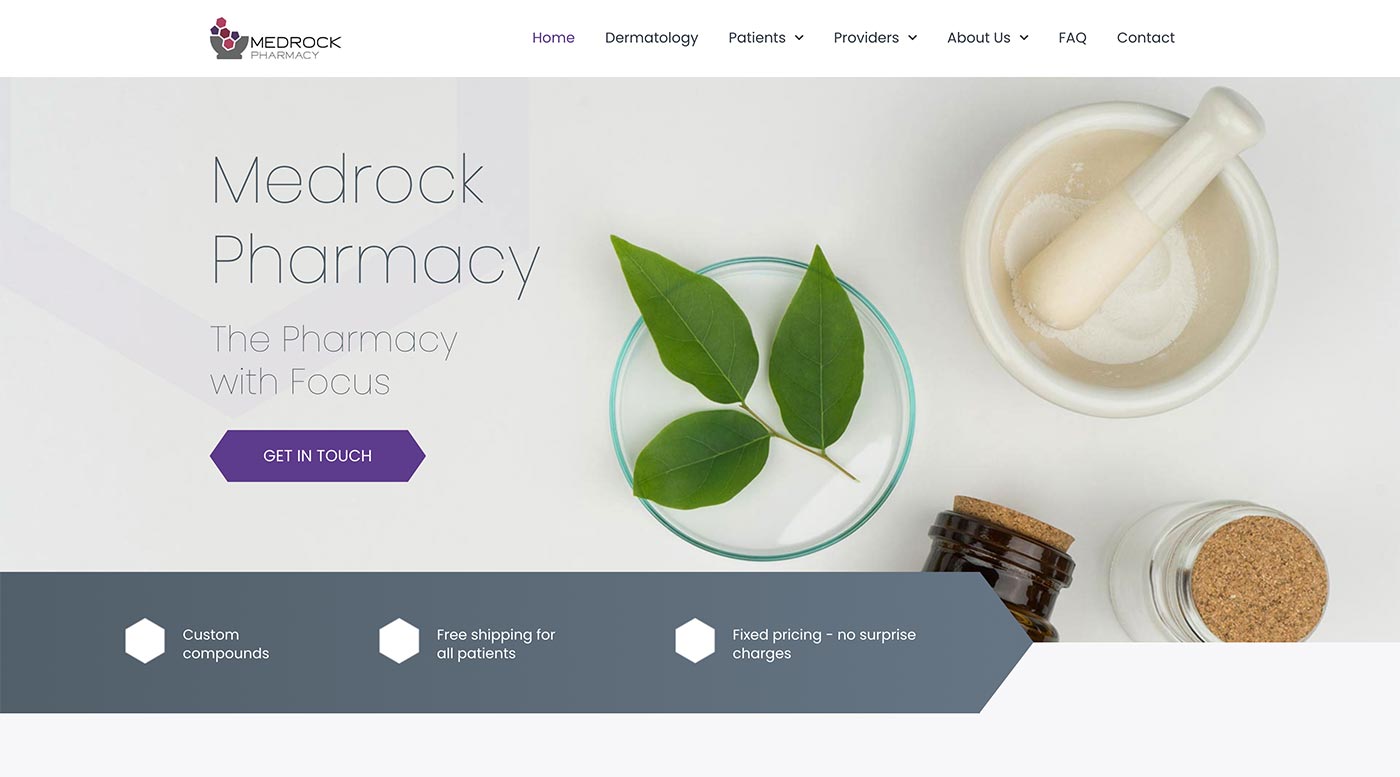1400x777 pixels.
Task: Open the Dermatology page
Action: coord(651,38)
